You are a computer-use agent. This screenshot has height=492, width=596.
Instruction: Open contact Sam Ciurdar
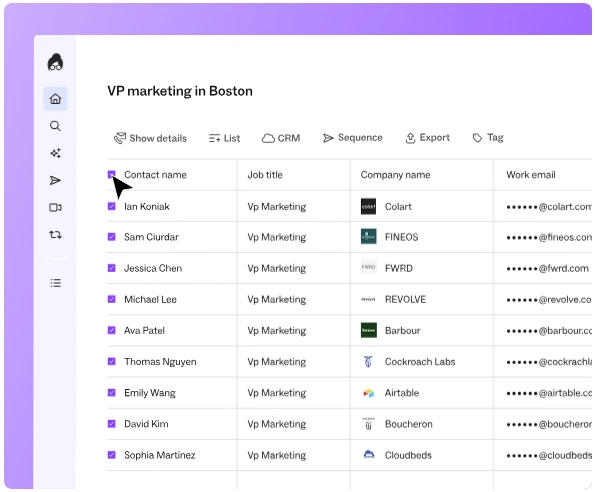[x=151, y=237]
